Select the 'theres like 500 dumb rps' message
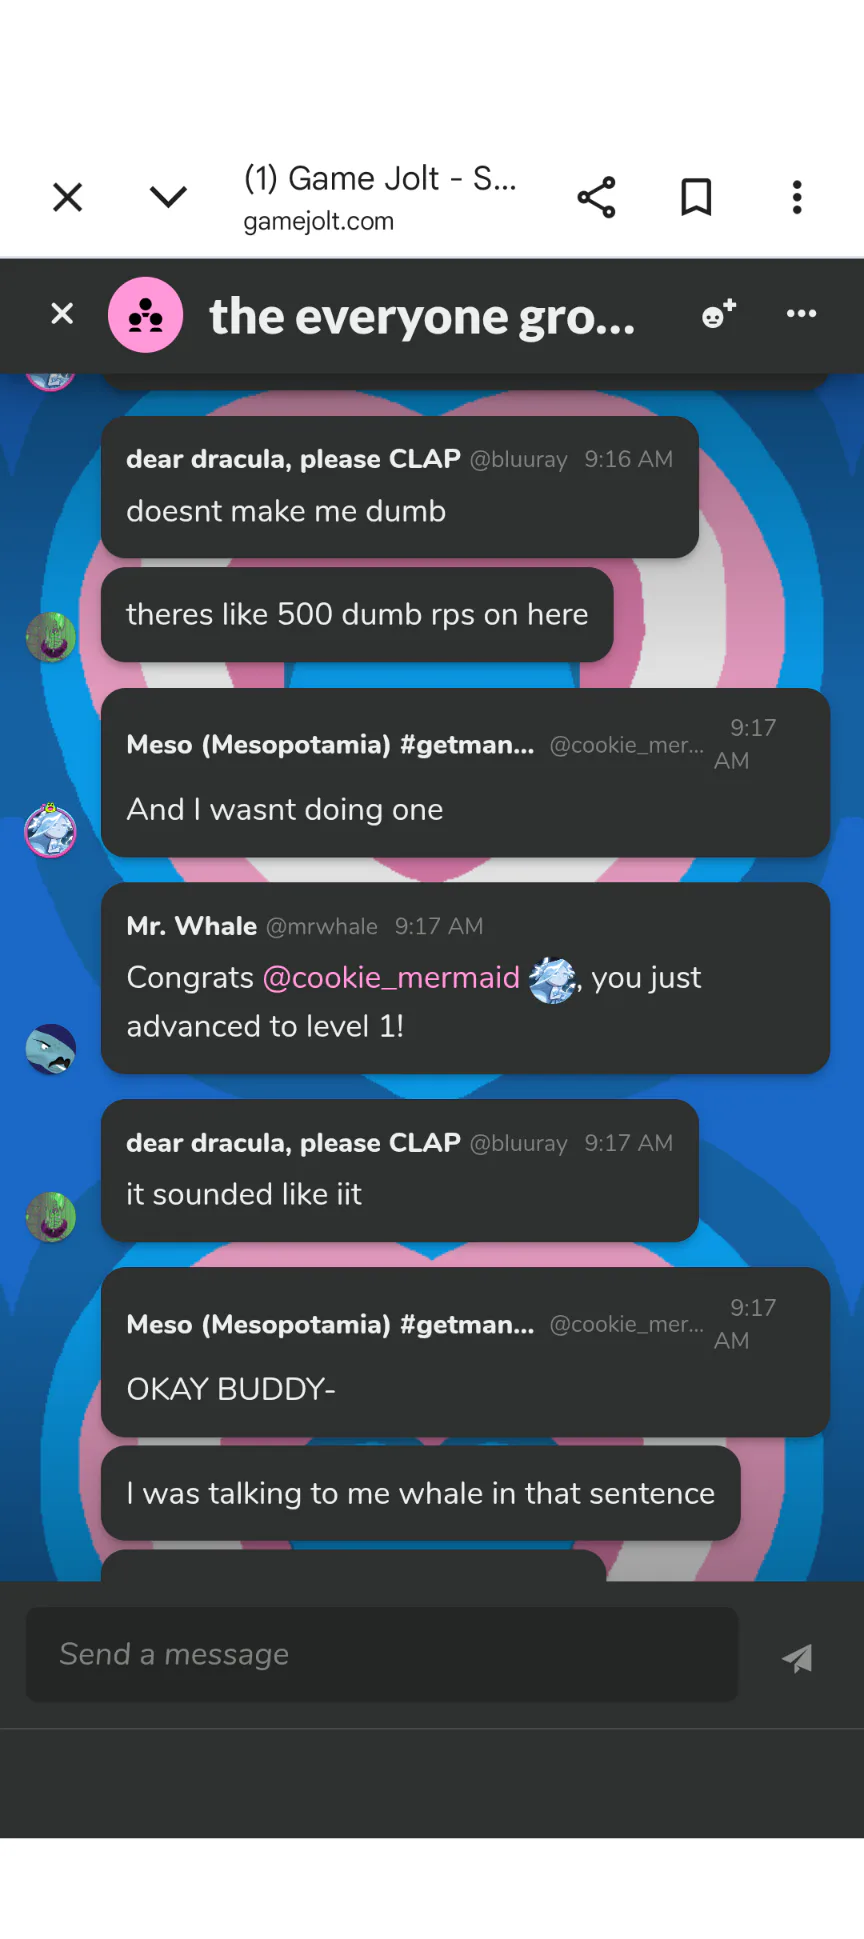Screen dimensions: 864x1939 click(x=357, y=614)
